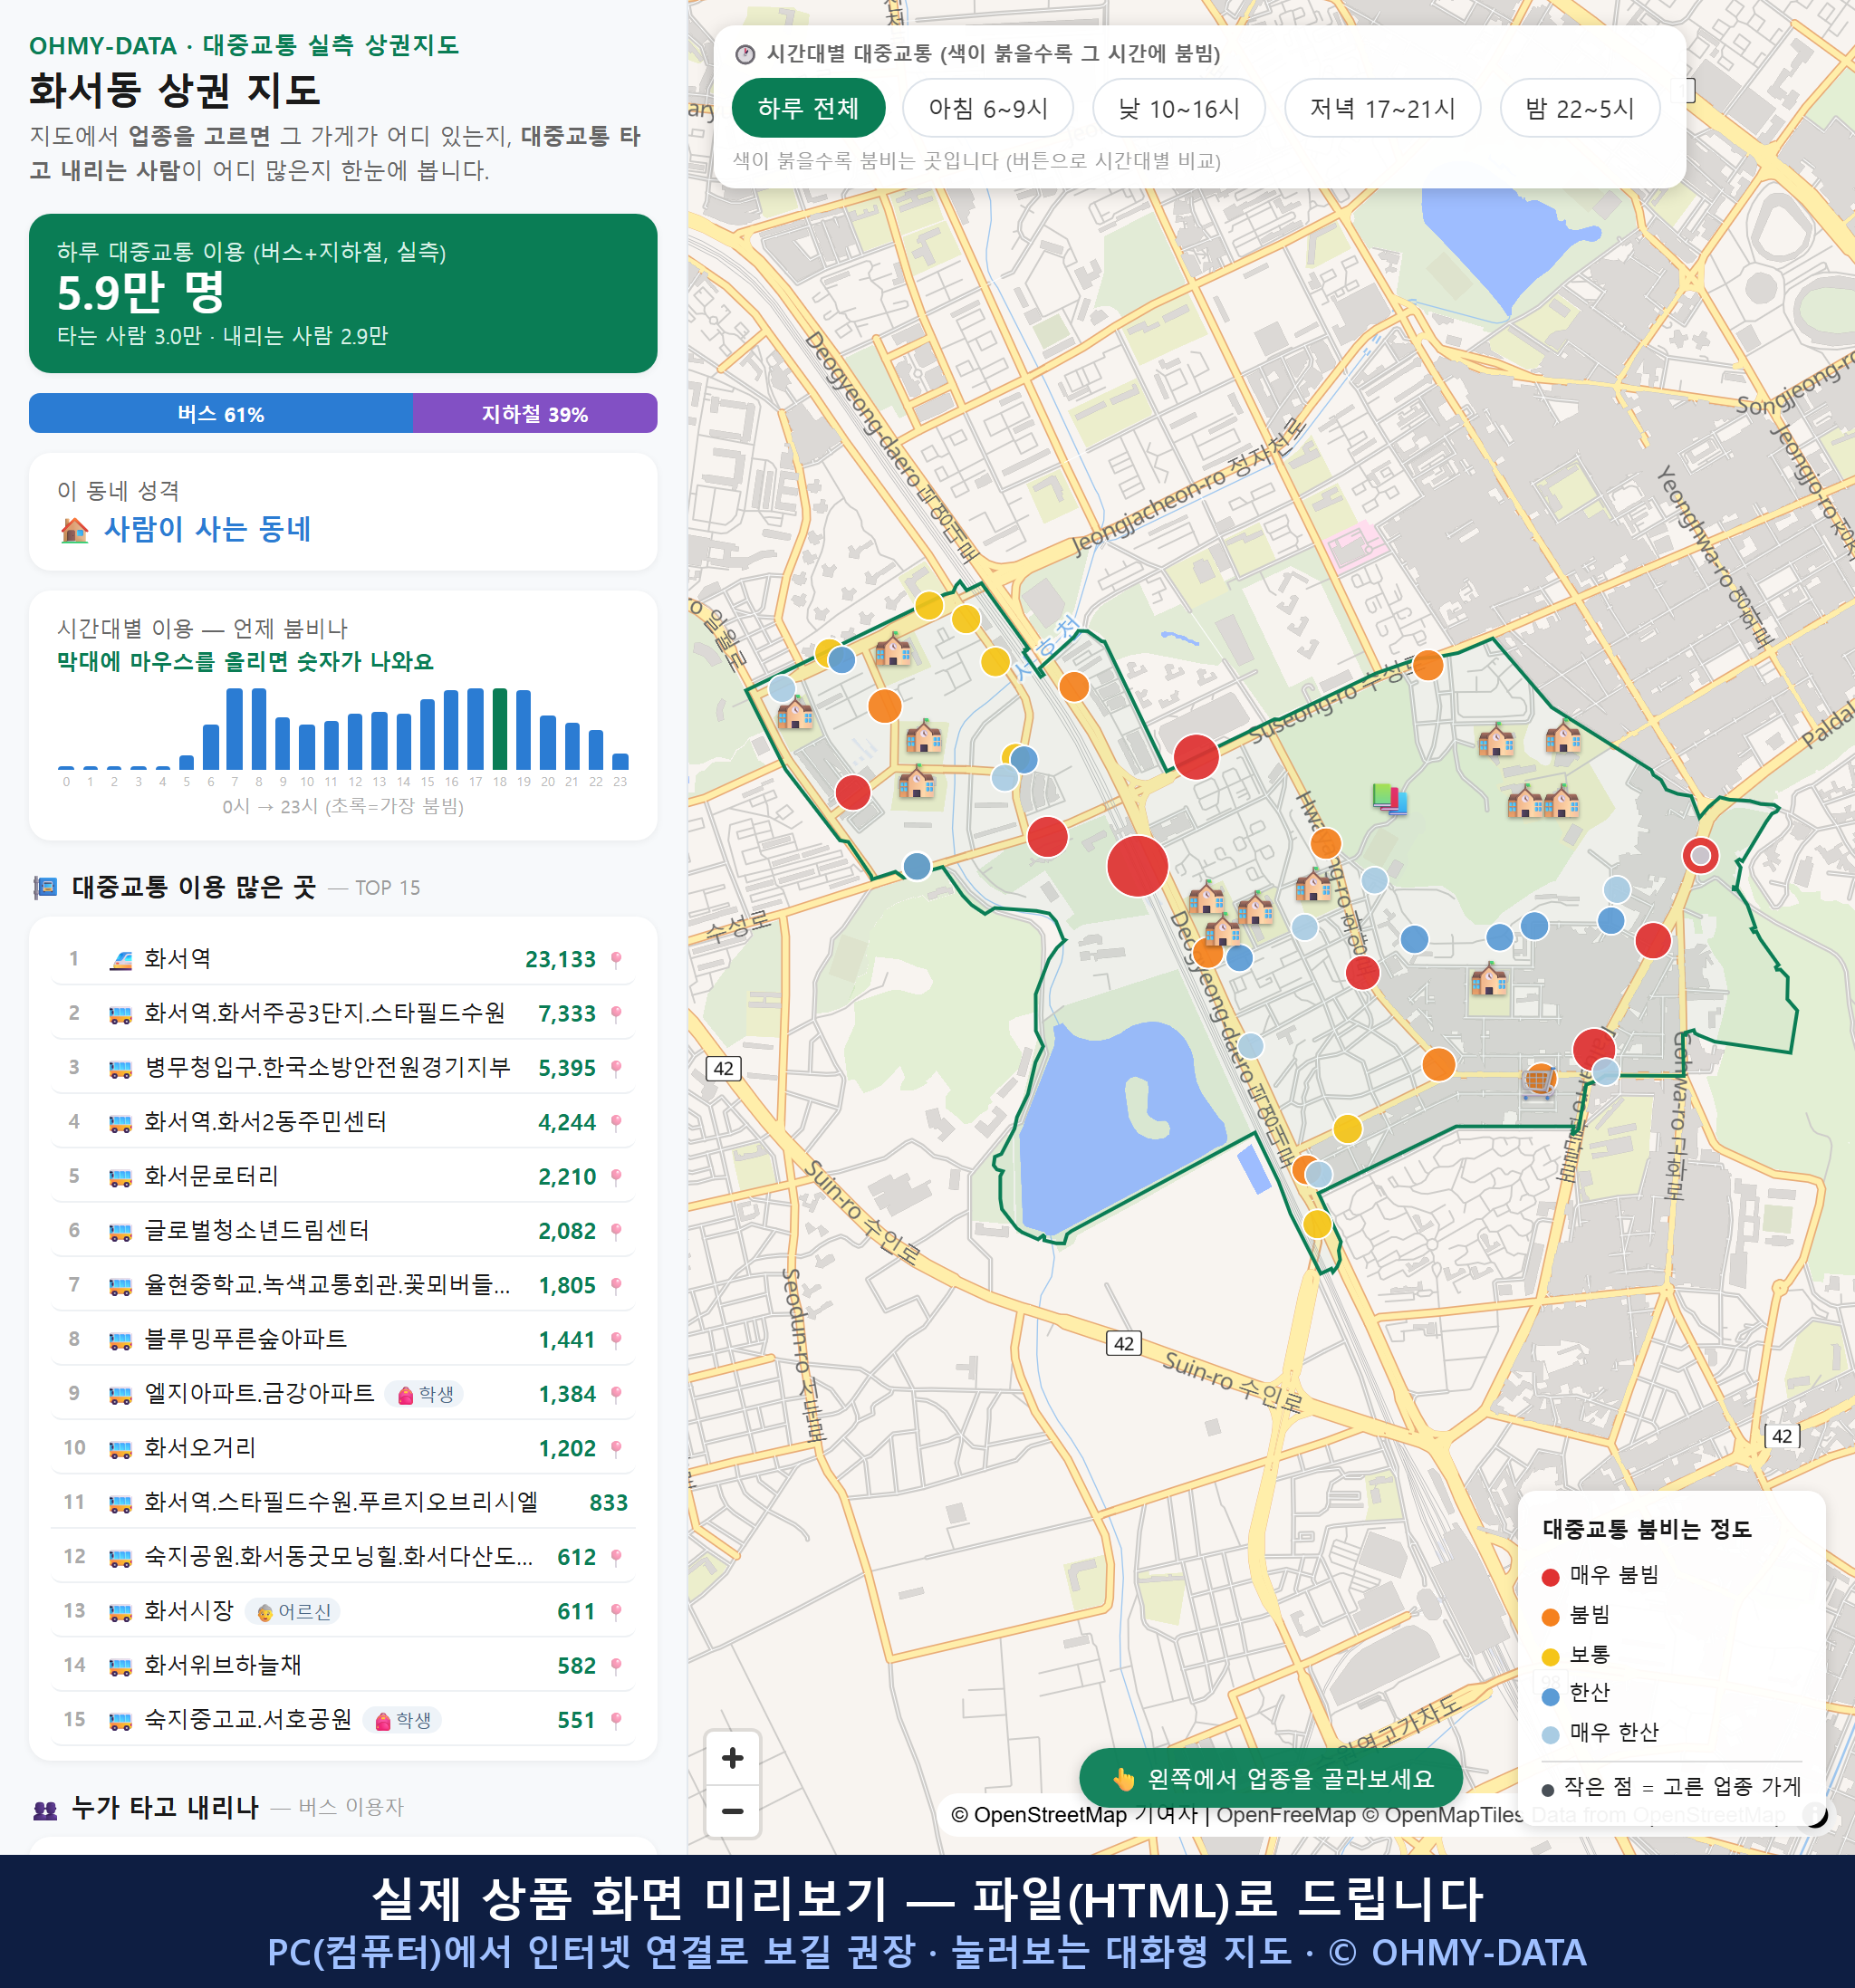Click the bus icon beside 화서오거리

[120, 1449]
